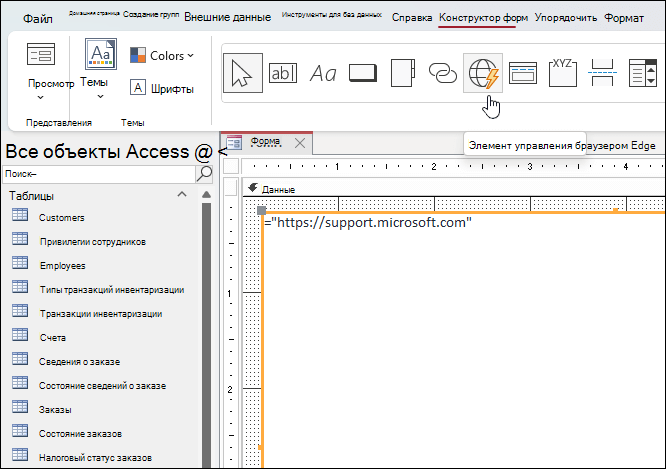Viewport: 666px width, 469px height.
Task: Click the Все объекты Access pane header
Action: pyautogui.click(x=109, y=151)
